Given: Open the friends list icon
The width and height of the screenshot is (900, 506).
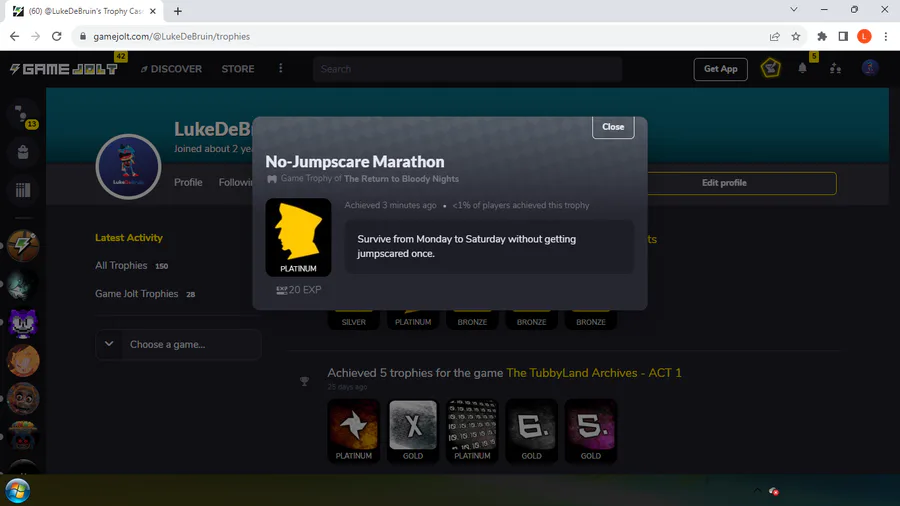Looking at the screenshot, I should [x=835, y=69].
